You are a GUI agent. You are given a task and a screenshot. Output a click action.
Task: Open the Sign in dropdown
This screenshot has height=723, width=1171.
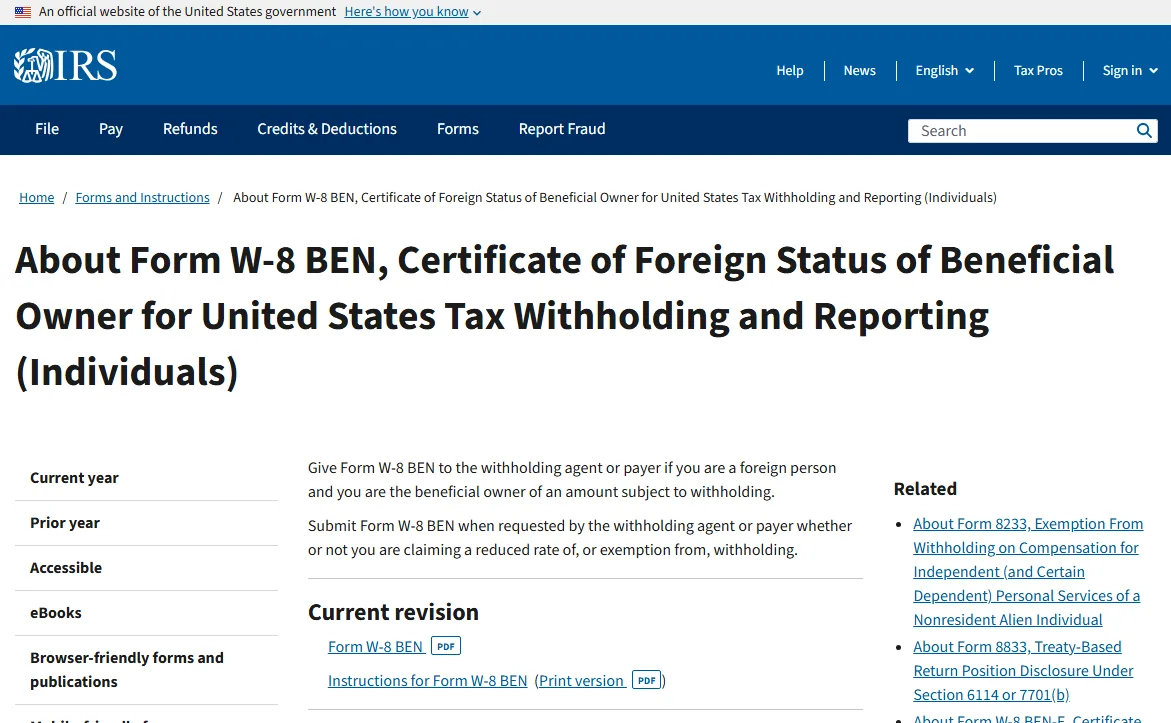[1130, 70]
